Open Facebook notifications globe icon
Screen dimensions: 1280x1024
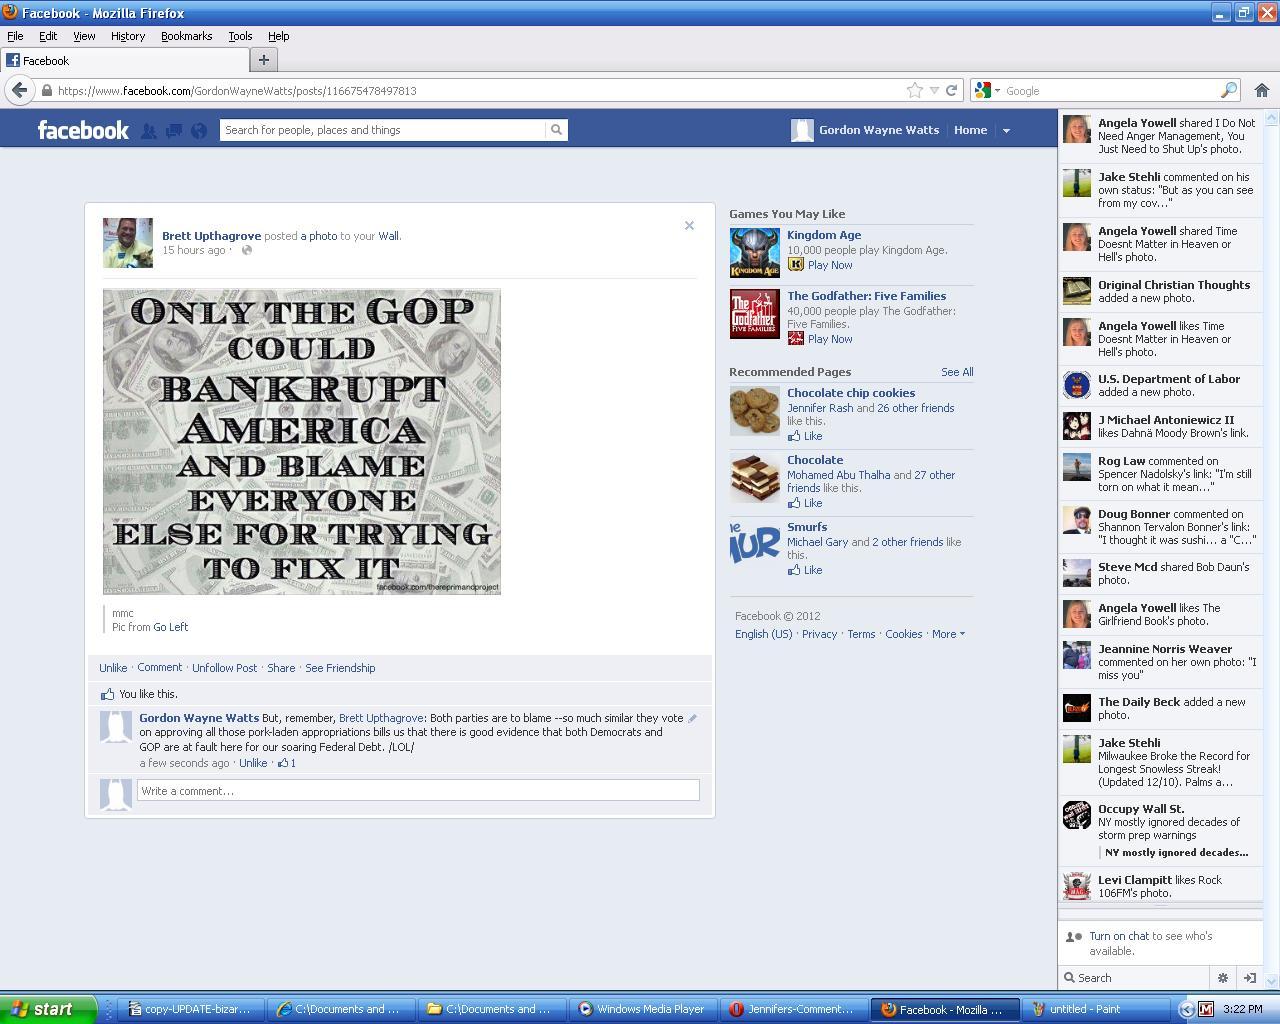click(x=199, y=130)
